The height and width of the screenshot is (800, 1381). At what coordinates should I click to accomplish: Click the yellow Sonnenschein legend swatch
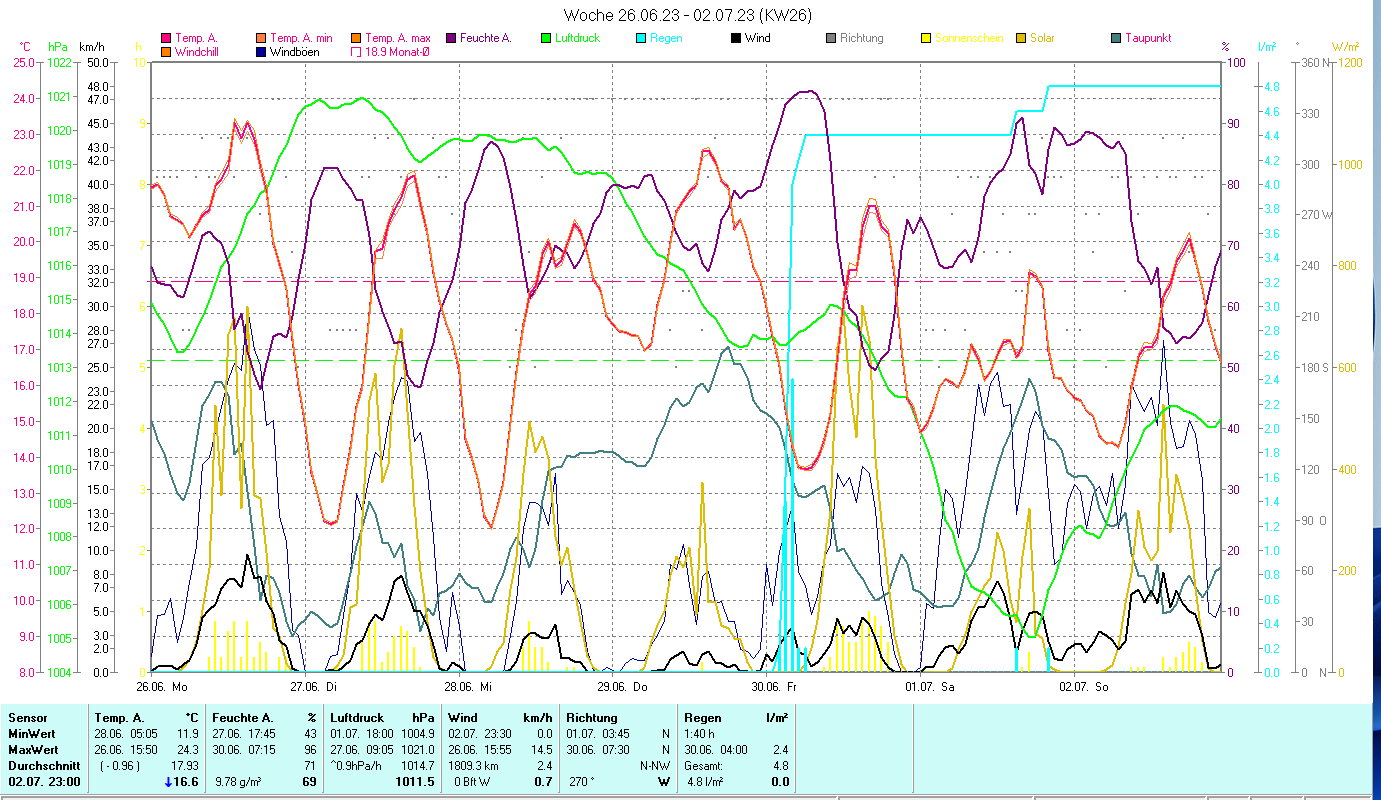926,39
